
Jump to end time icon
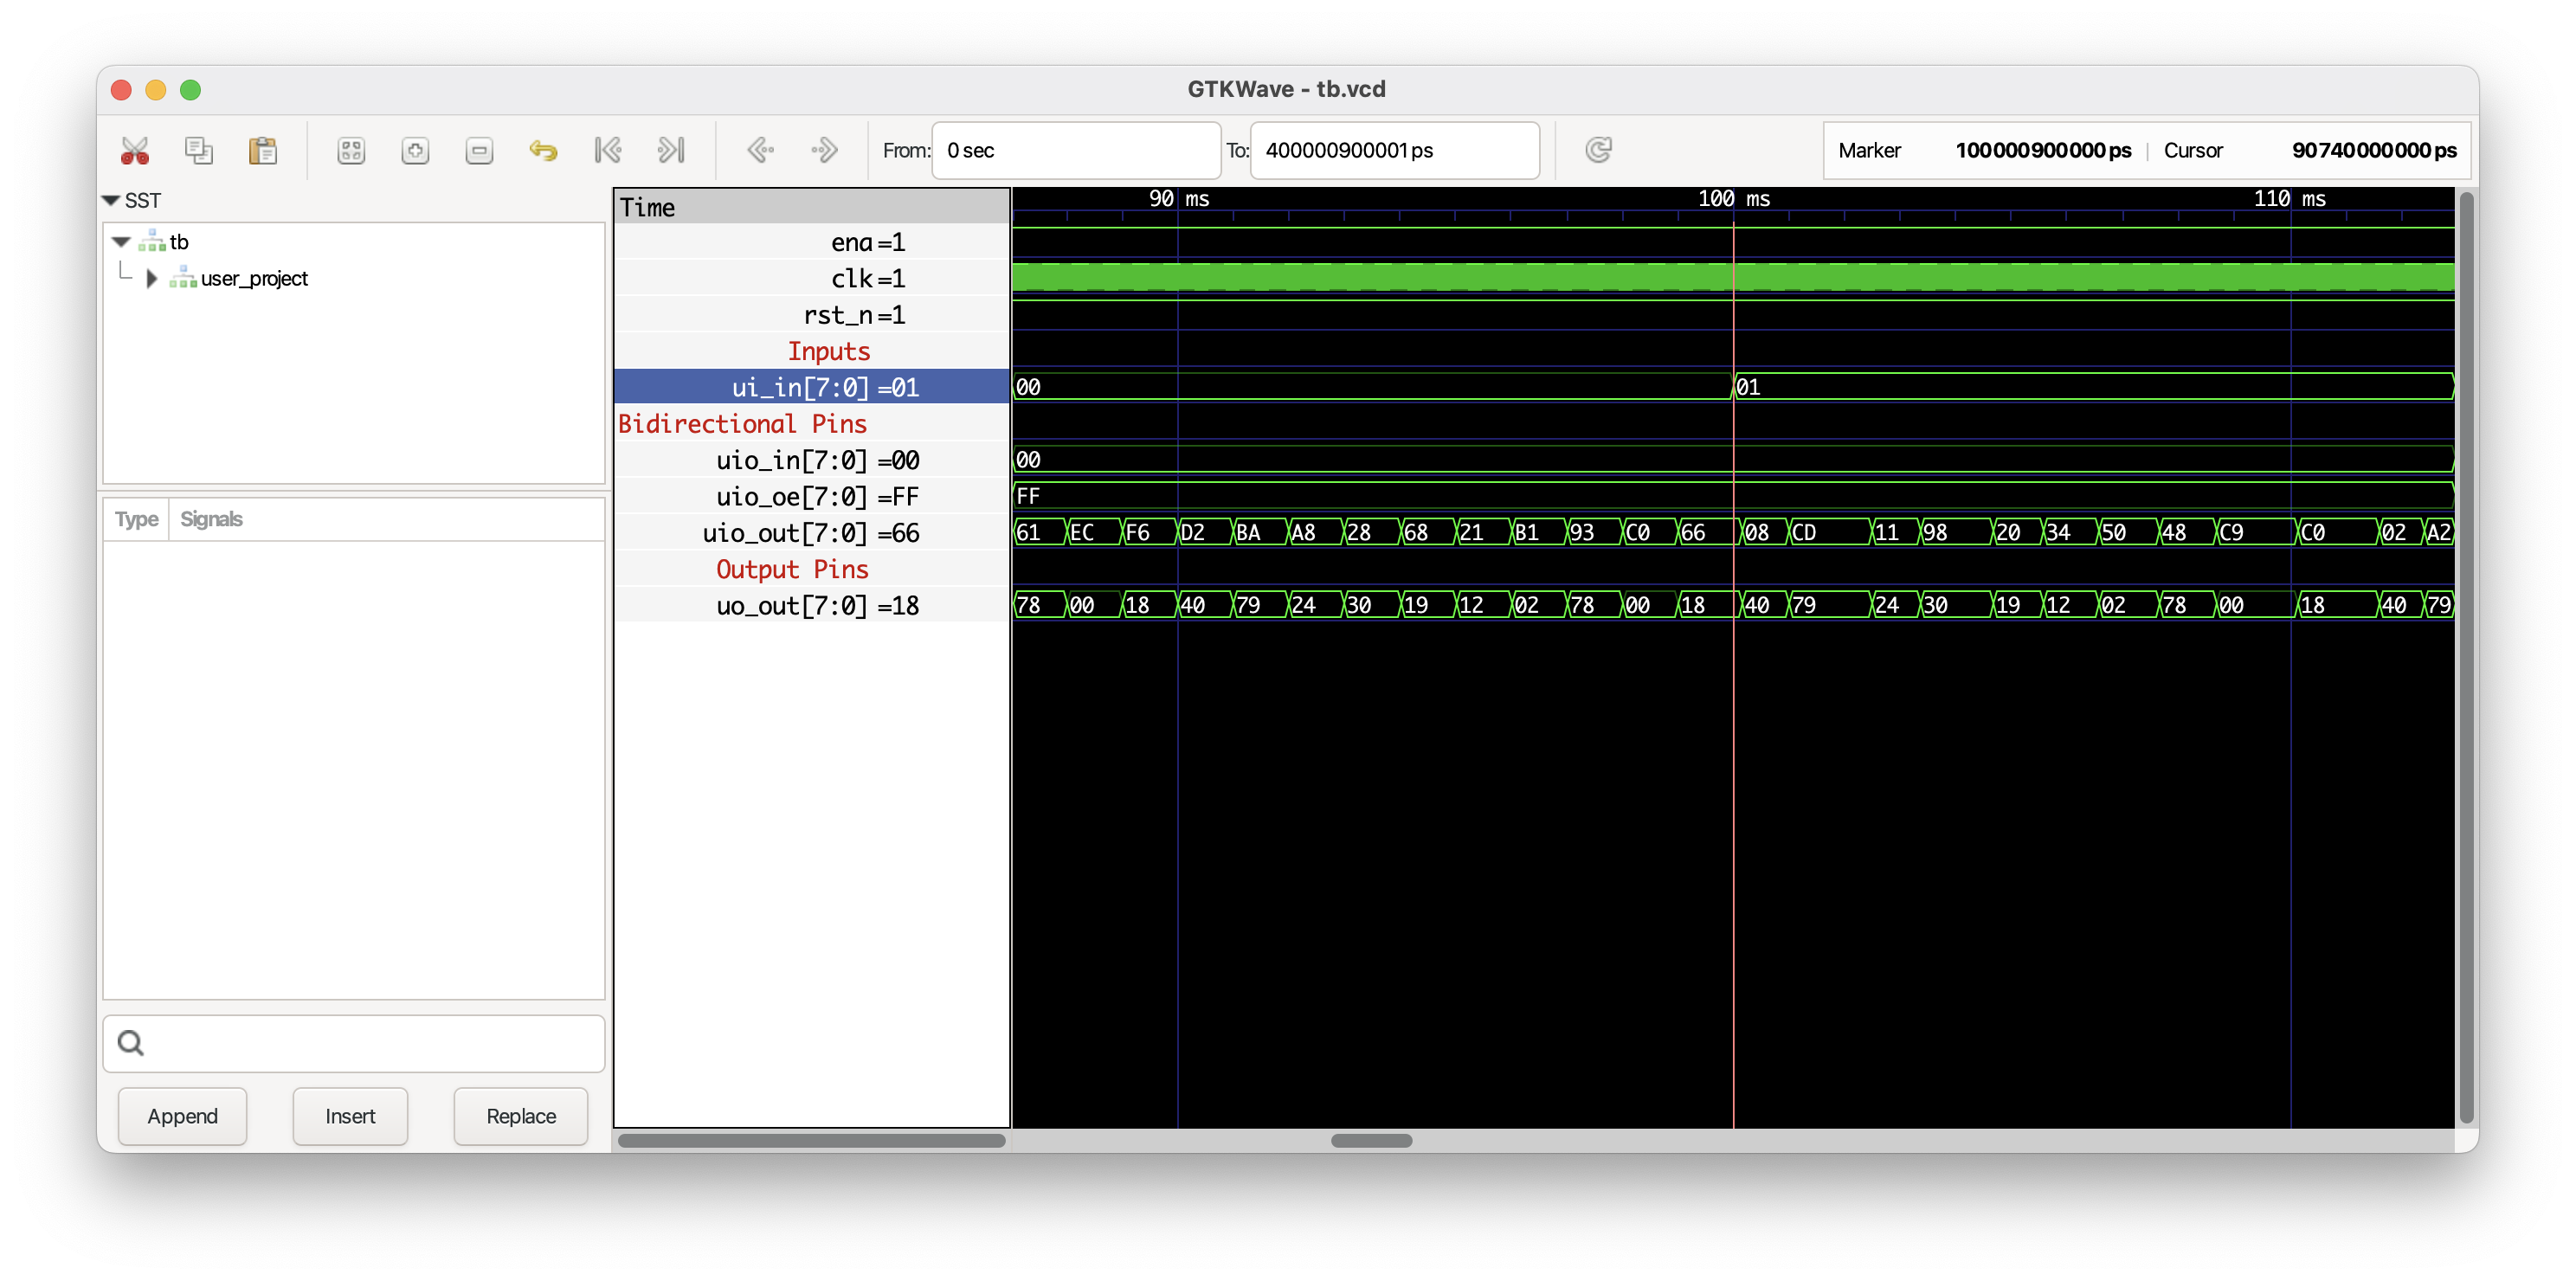tap(671, 151)
